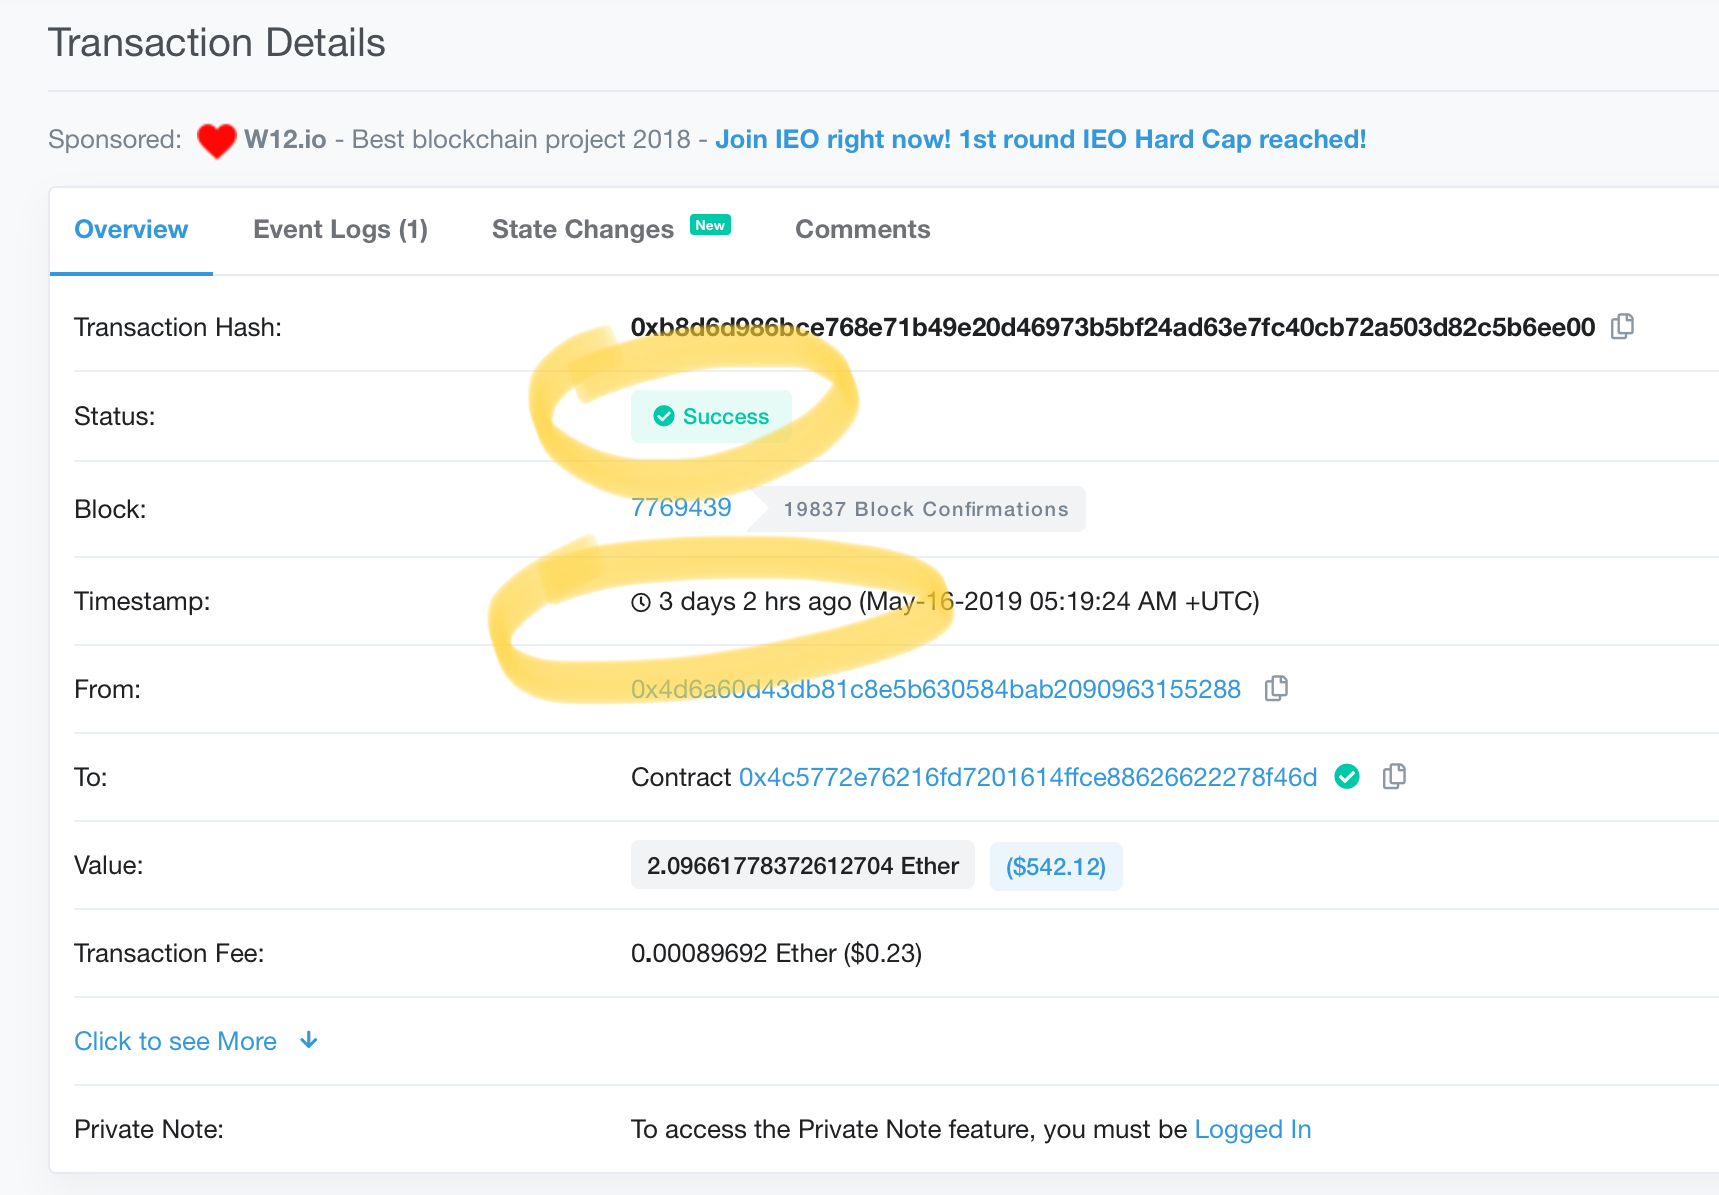Switch to the Comments tab
The image size is (1719, 1195).
tap(862, 229)
